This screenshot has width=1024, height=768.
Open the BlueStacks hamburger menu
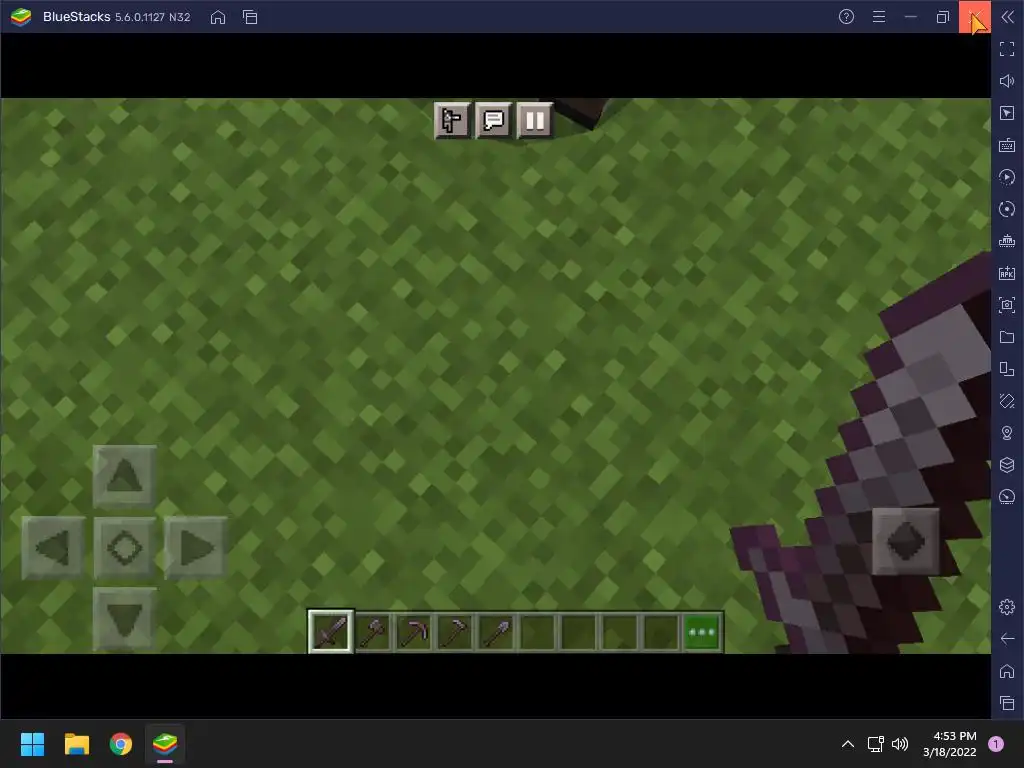tap(879, 17)
